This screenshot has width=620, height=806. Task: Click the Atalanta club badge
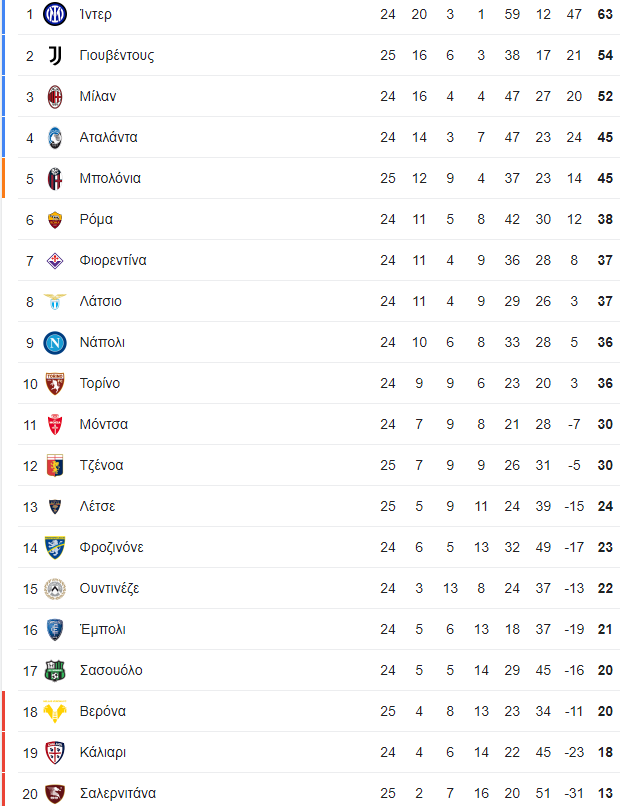point(54,137)
